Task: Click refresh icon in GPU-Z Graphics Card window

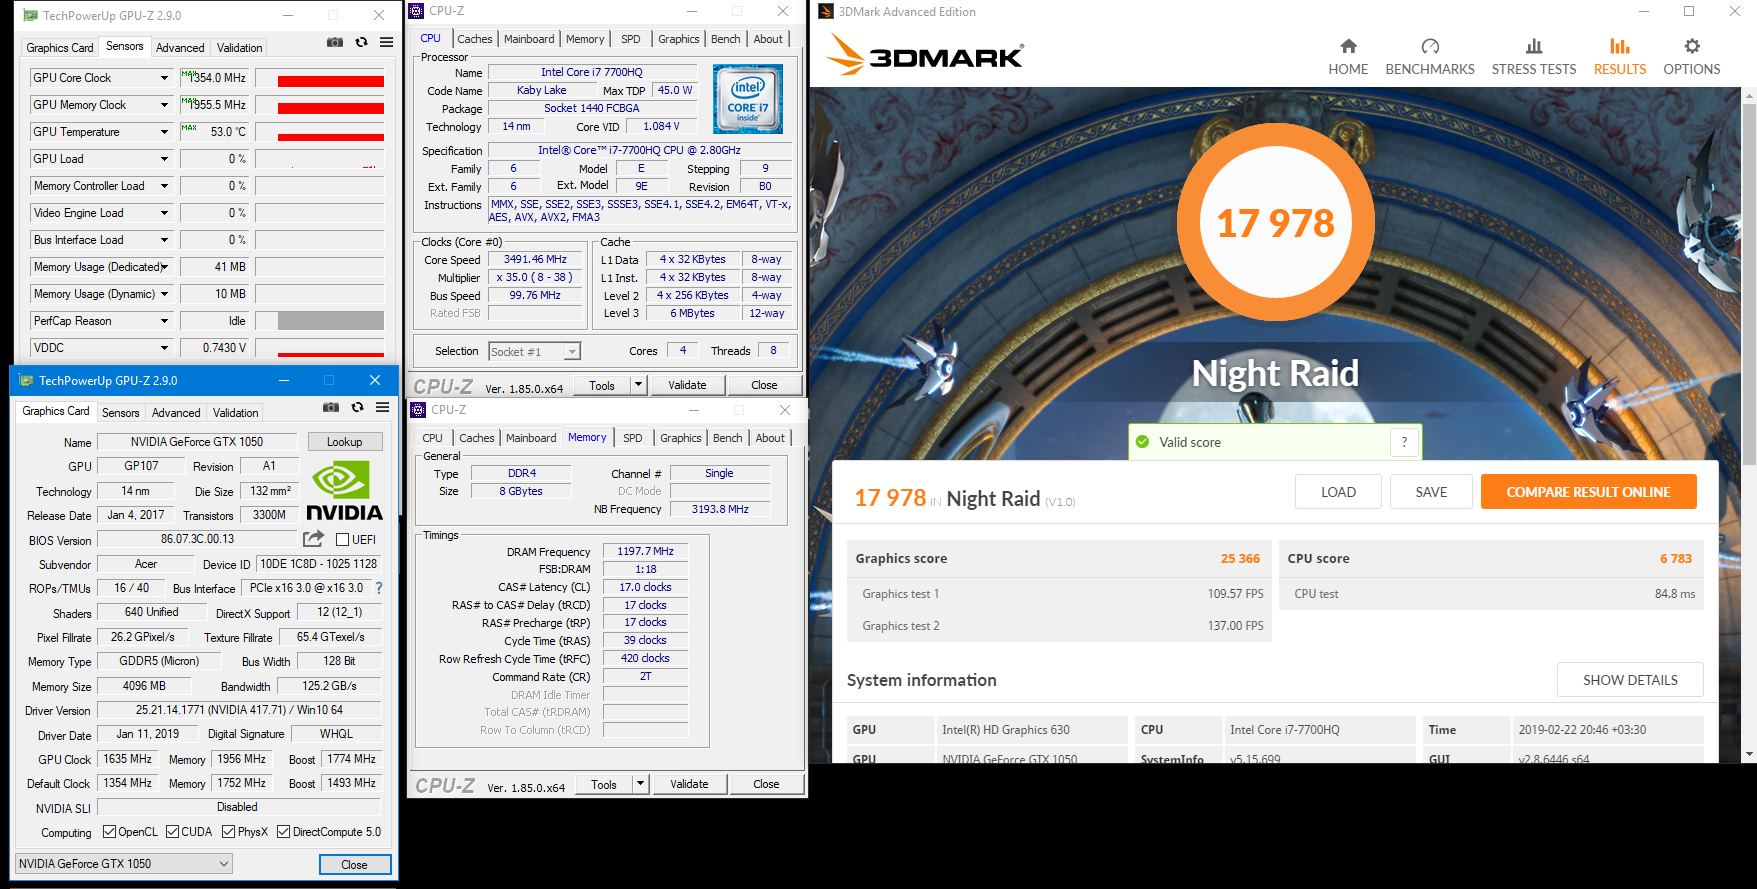Action: tap(357, 407)
